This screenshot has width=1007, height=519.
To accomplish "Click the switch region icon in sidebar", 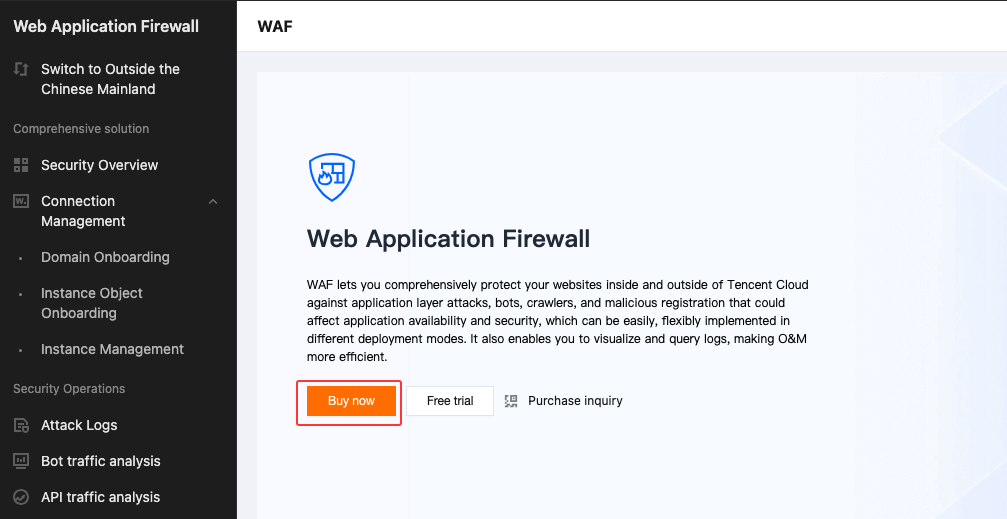I will 21,69.
